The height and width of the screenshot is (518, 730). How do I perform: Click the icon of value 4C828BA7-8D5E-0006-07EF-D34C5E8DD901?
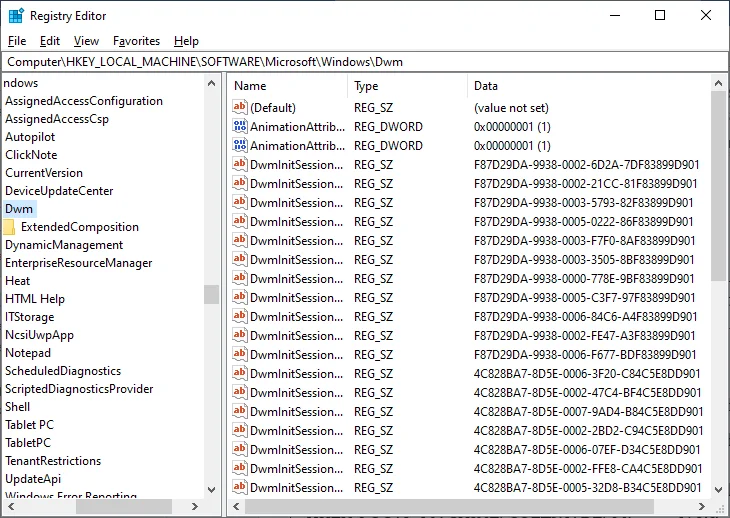(239, 449)
